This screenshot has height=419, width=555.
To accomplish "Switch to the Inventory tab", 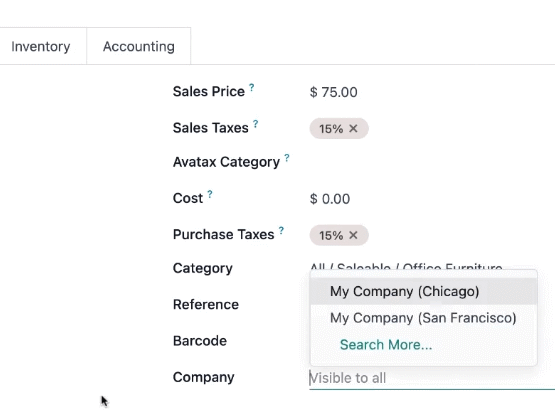I will click(x=41, y=46).
